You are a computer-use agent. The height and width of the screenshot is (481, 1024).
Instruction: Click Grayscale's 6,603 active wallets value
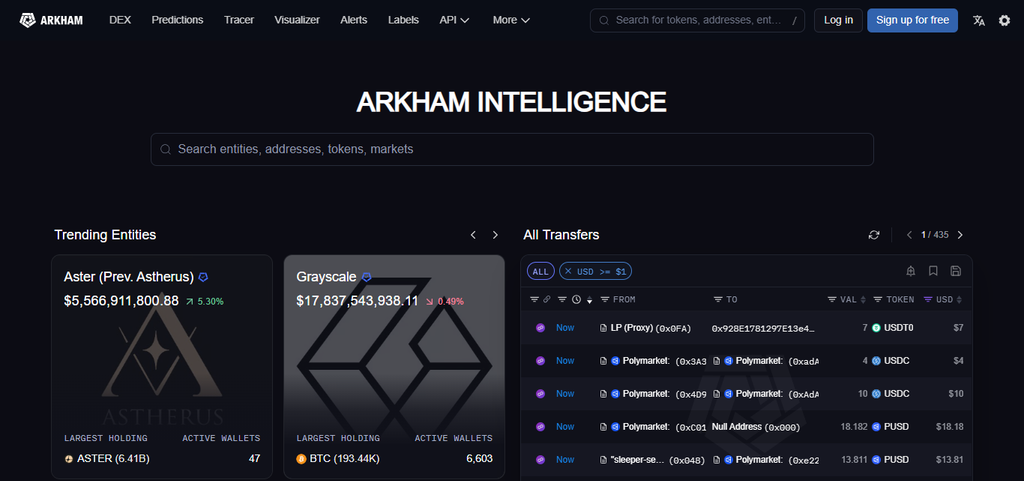pos(479,459)
